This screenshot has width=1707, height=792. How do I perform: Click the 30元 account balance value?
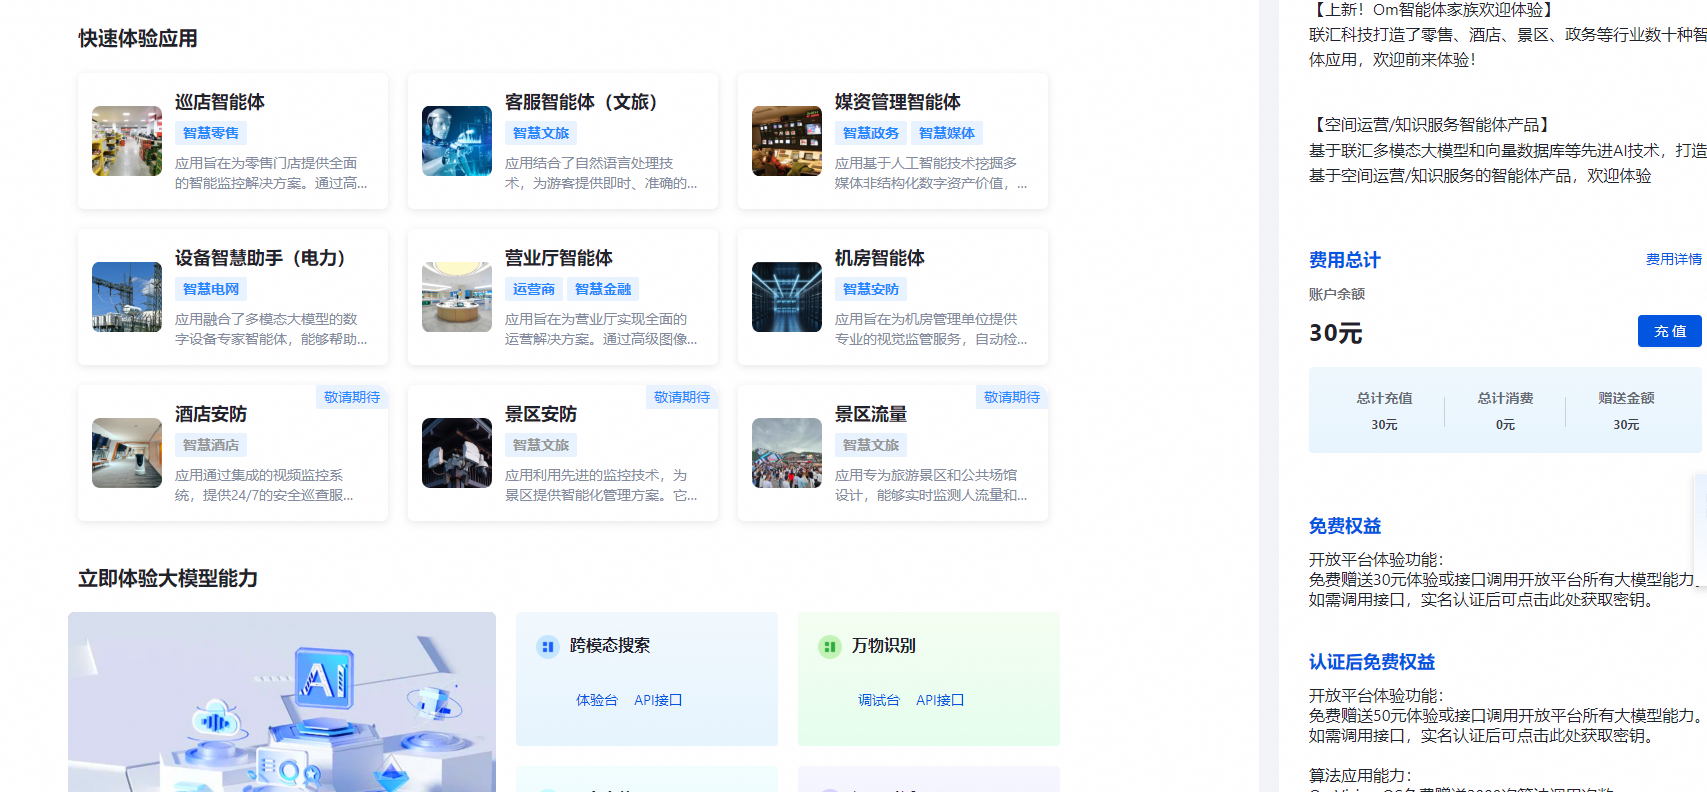click(x=1336, y=333)
